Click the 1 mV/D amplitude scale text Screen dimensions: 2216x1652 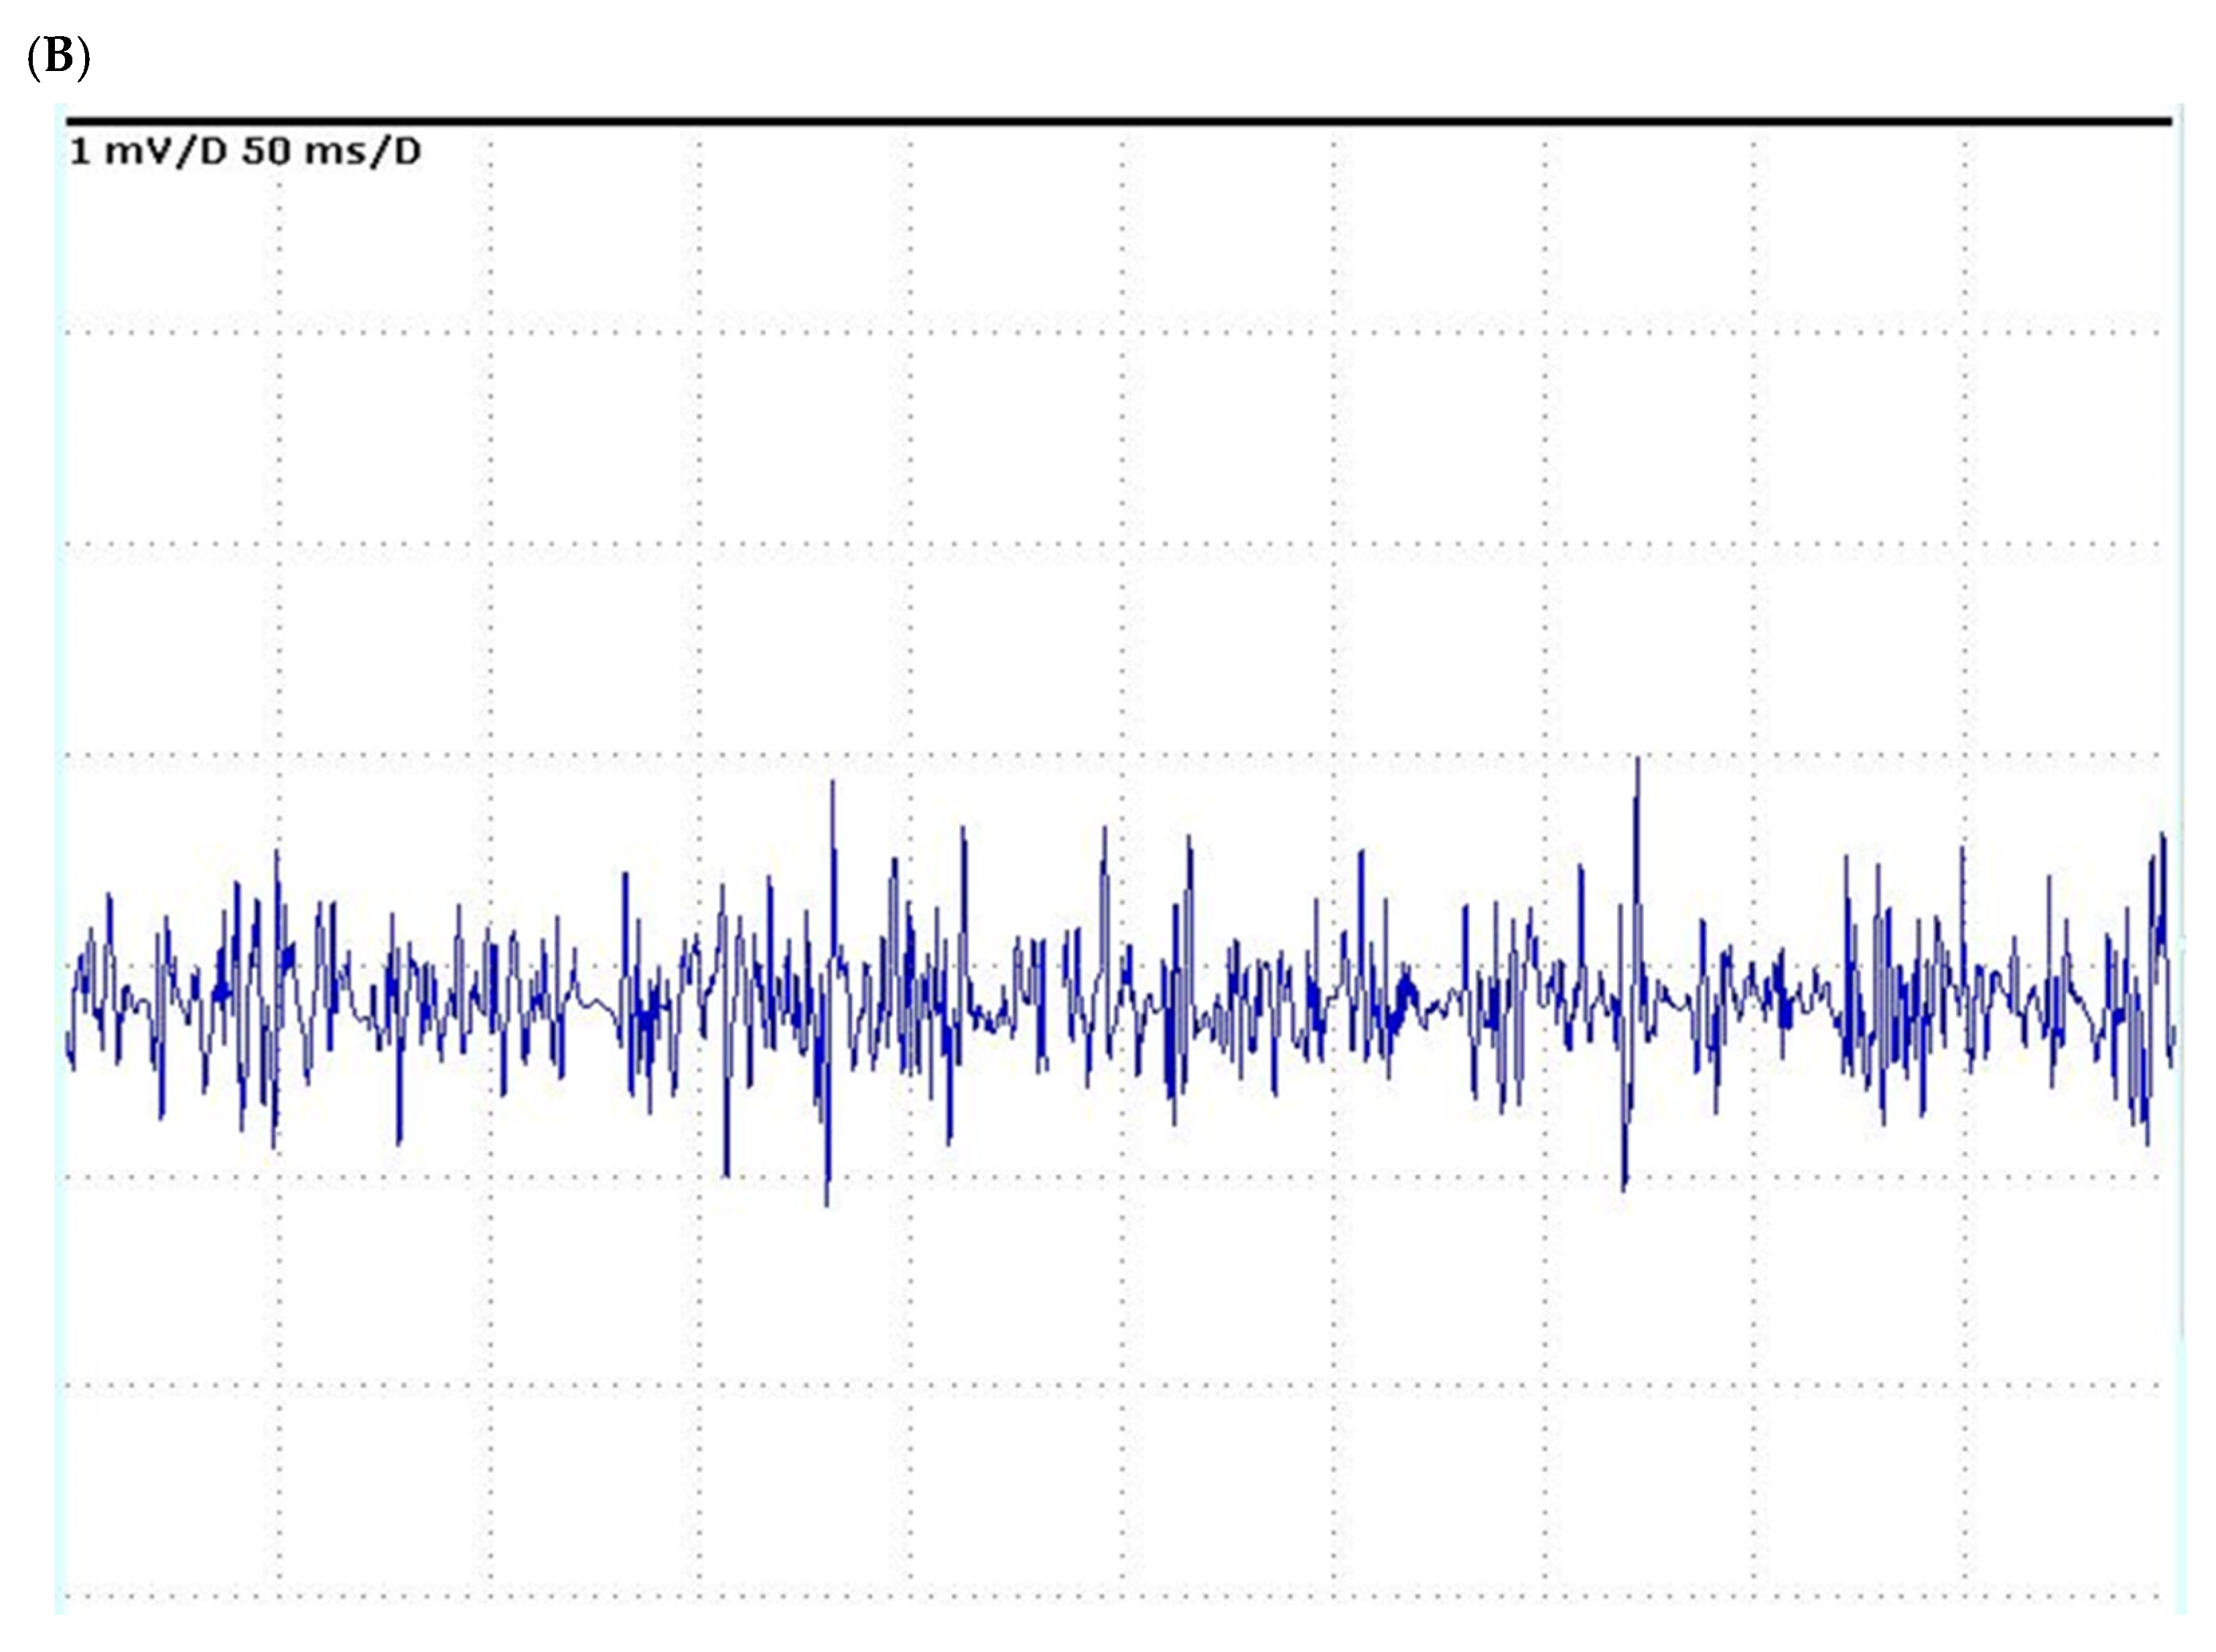pyautogui.click(x=147, y=152)
